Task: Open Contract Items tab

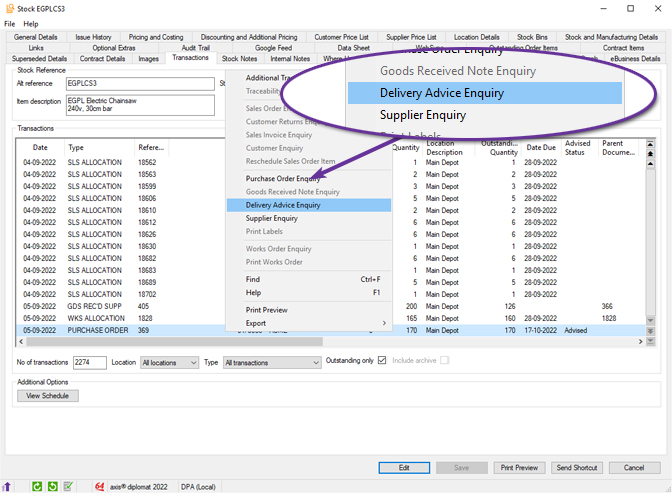Action: pyautogui.click(x=623, y=48)
